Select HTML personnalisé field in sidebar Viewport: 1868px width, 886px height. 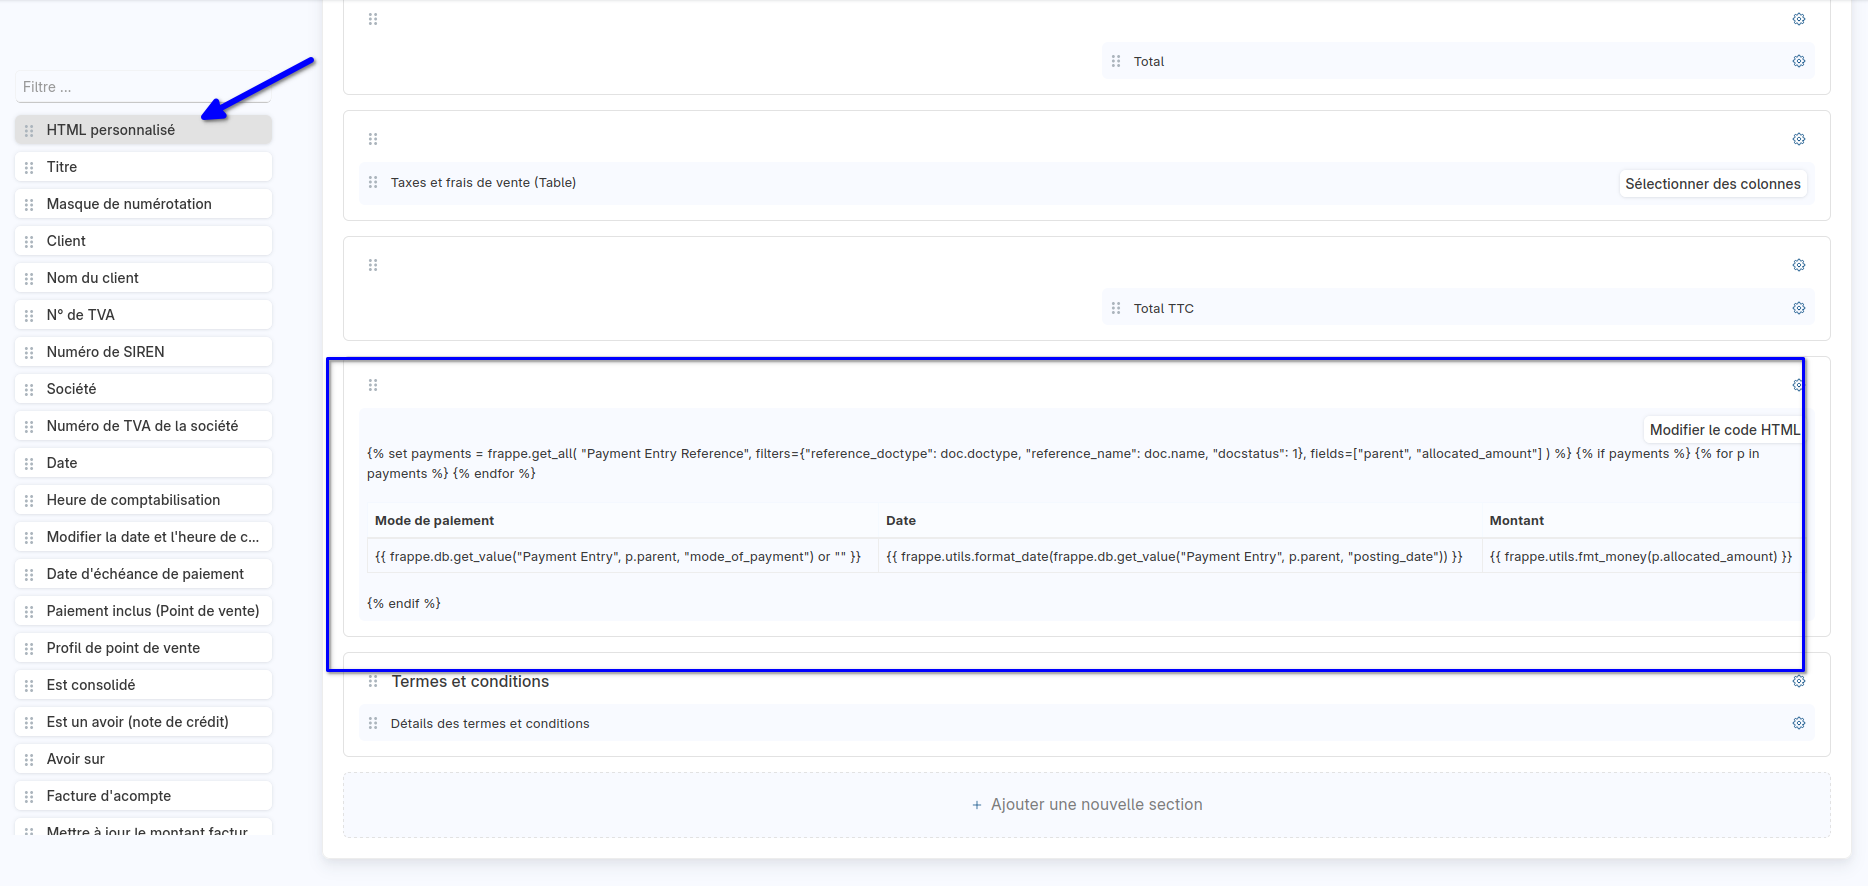pyautogui.click(x=143, y=130)
